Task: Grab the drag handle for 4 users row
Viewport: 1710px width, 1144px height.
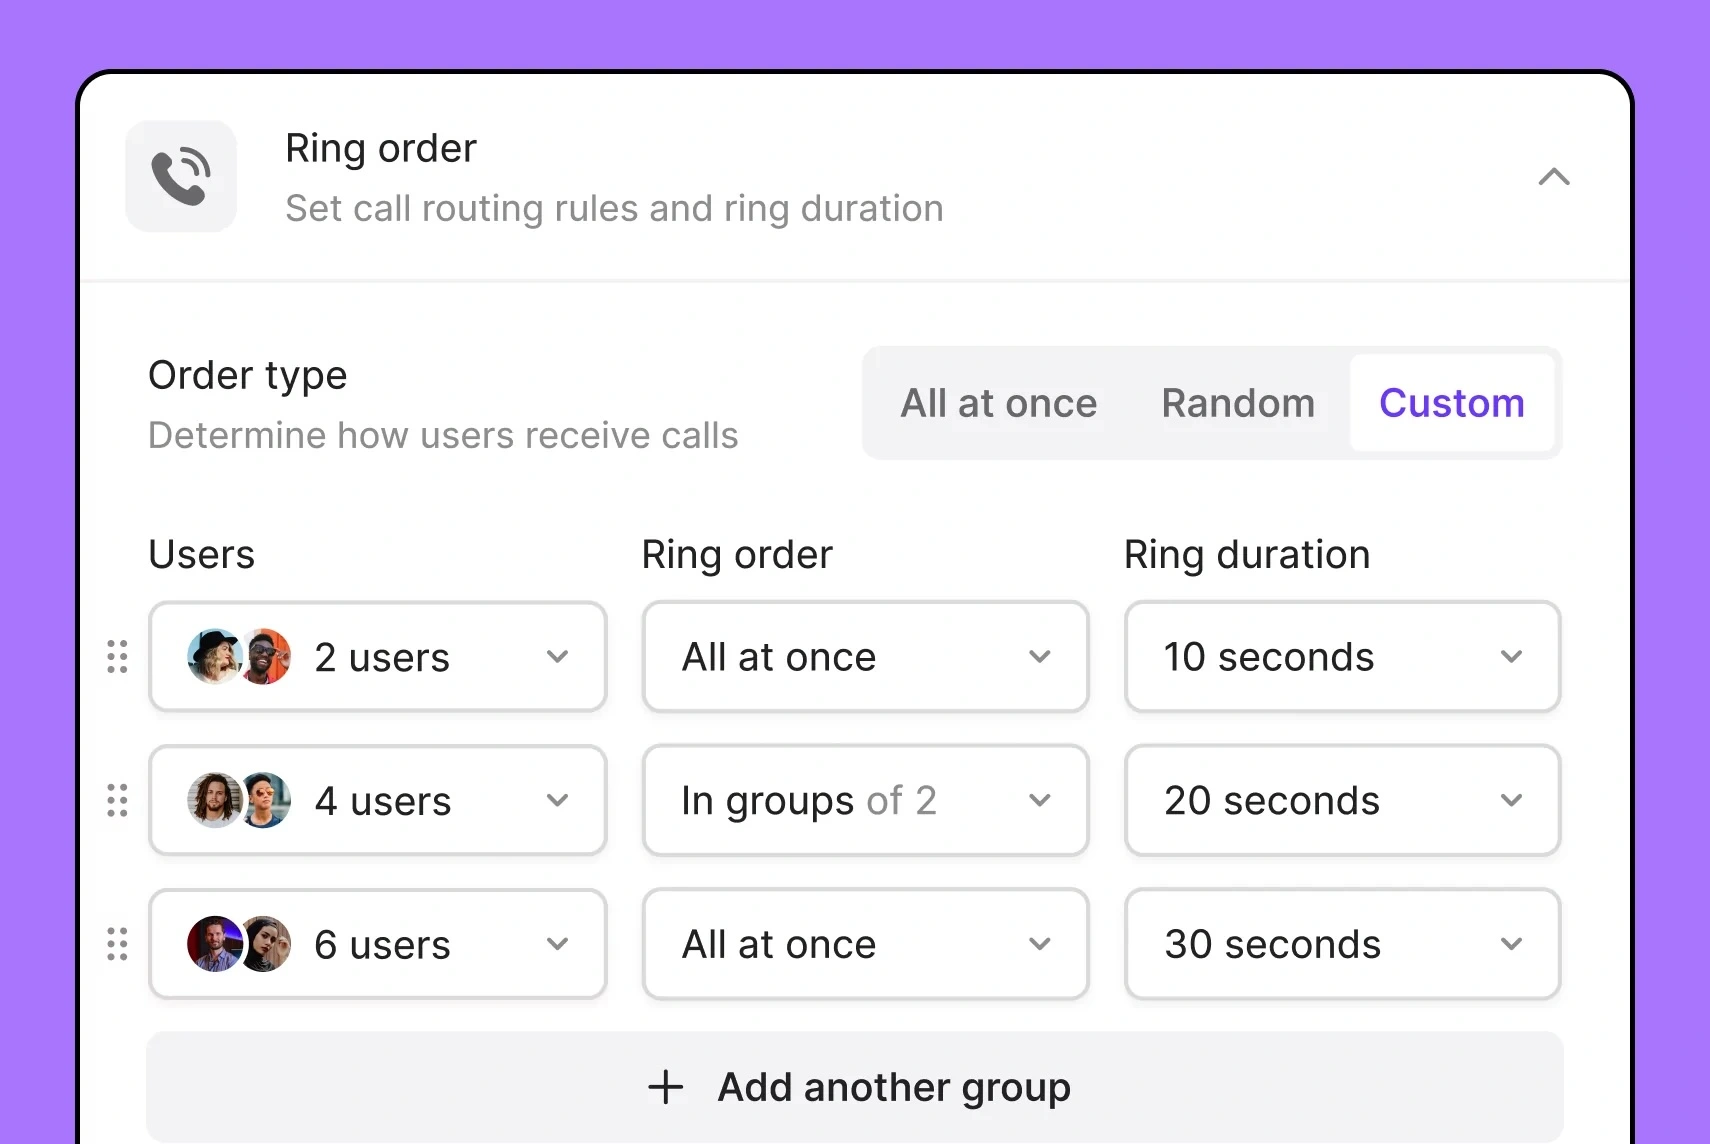Action: pos(117,800)
